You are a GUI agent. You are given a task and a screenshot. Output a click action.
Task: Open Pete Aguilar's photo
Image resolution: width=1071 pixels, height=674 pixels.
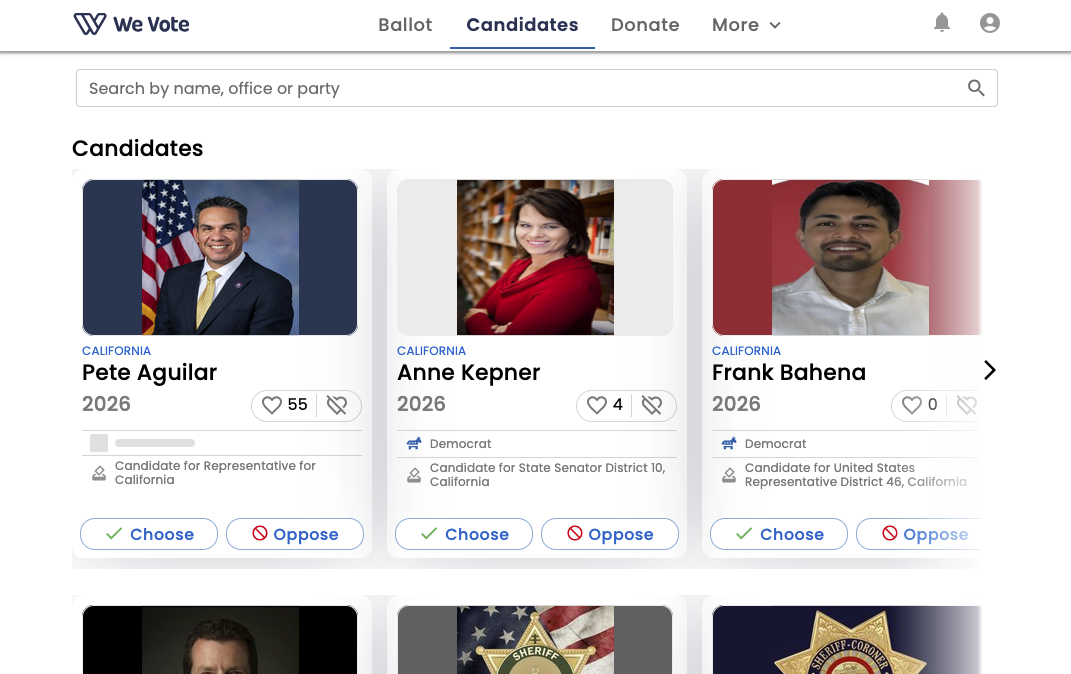point(220,257)
